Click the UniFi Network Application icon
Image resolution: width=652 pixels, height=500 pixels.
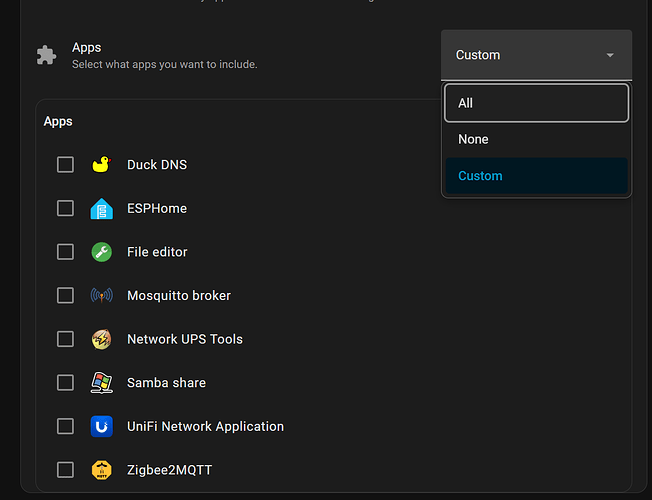point(101,426)
